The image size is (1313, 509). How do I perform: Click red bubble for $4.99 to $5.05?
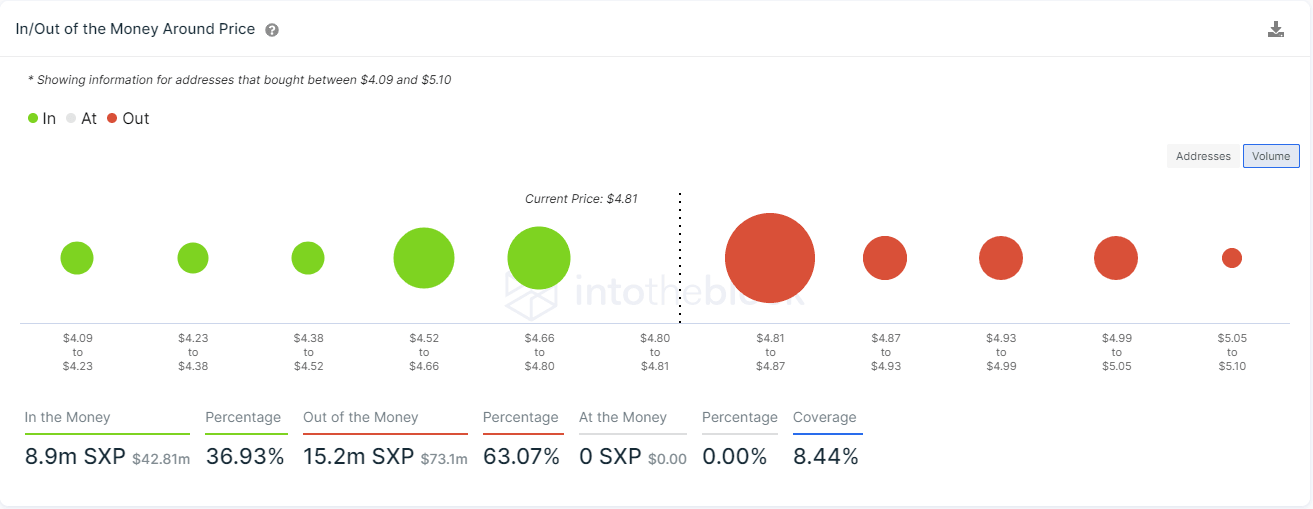click(1116, 258)
